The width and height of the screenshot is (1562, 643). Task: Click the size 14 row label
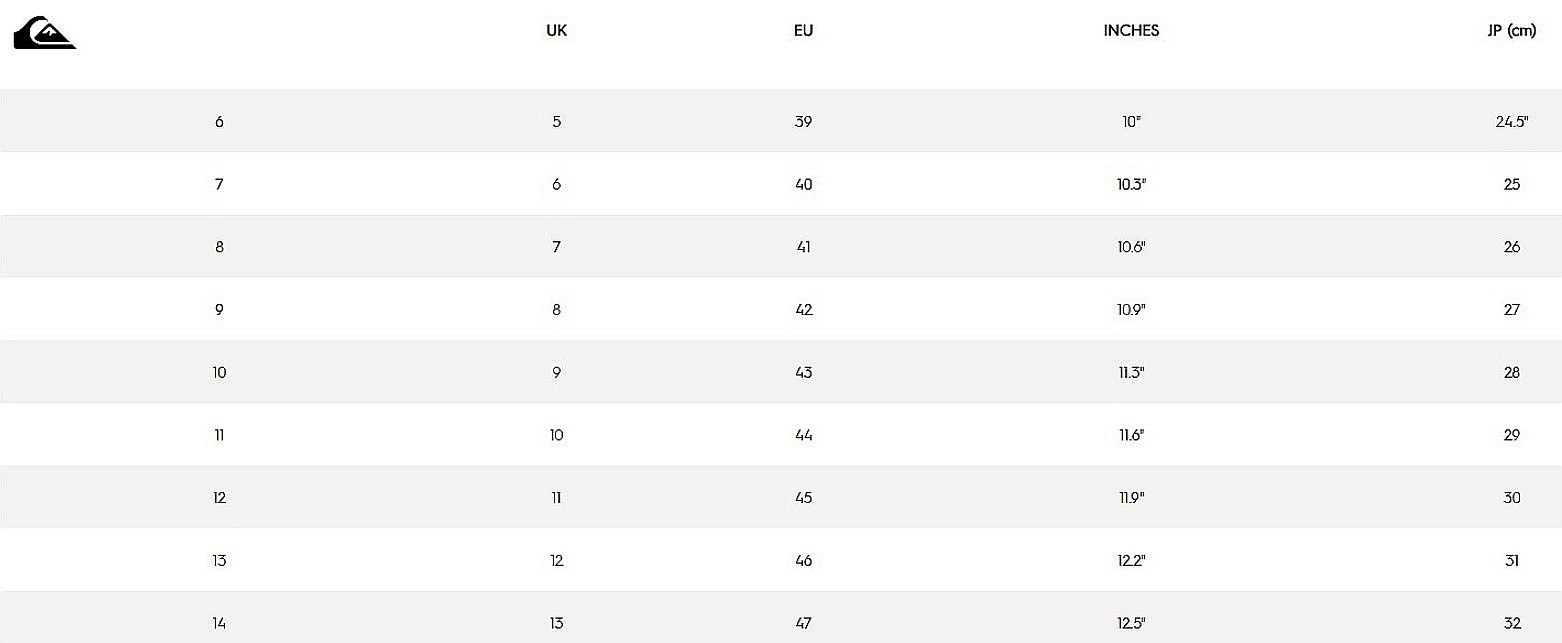click(219, 623)
